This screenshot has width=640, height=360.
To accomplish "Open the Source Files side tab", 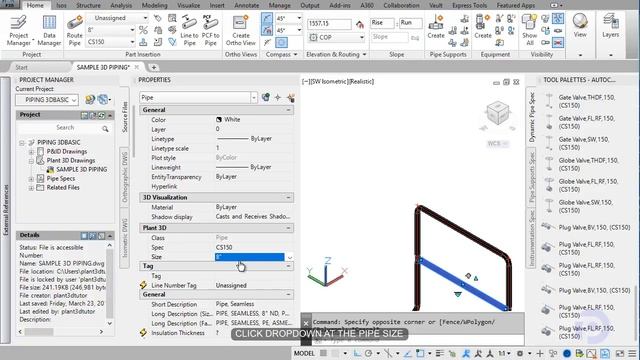I will click(x=124, y=117).
